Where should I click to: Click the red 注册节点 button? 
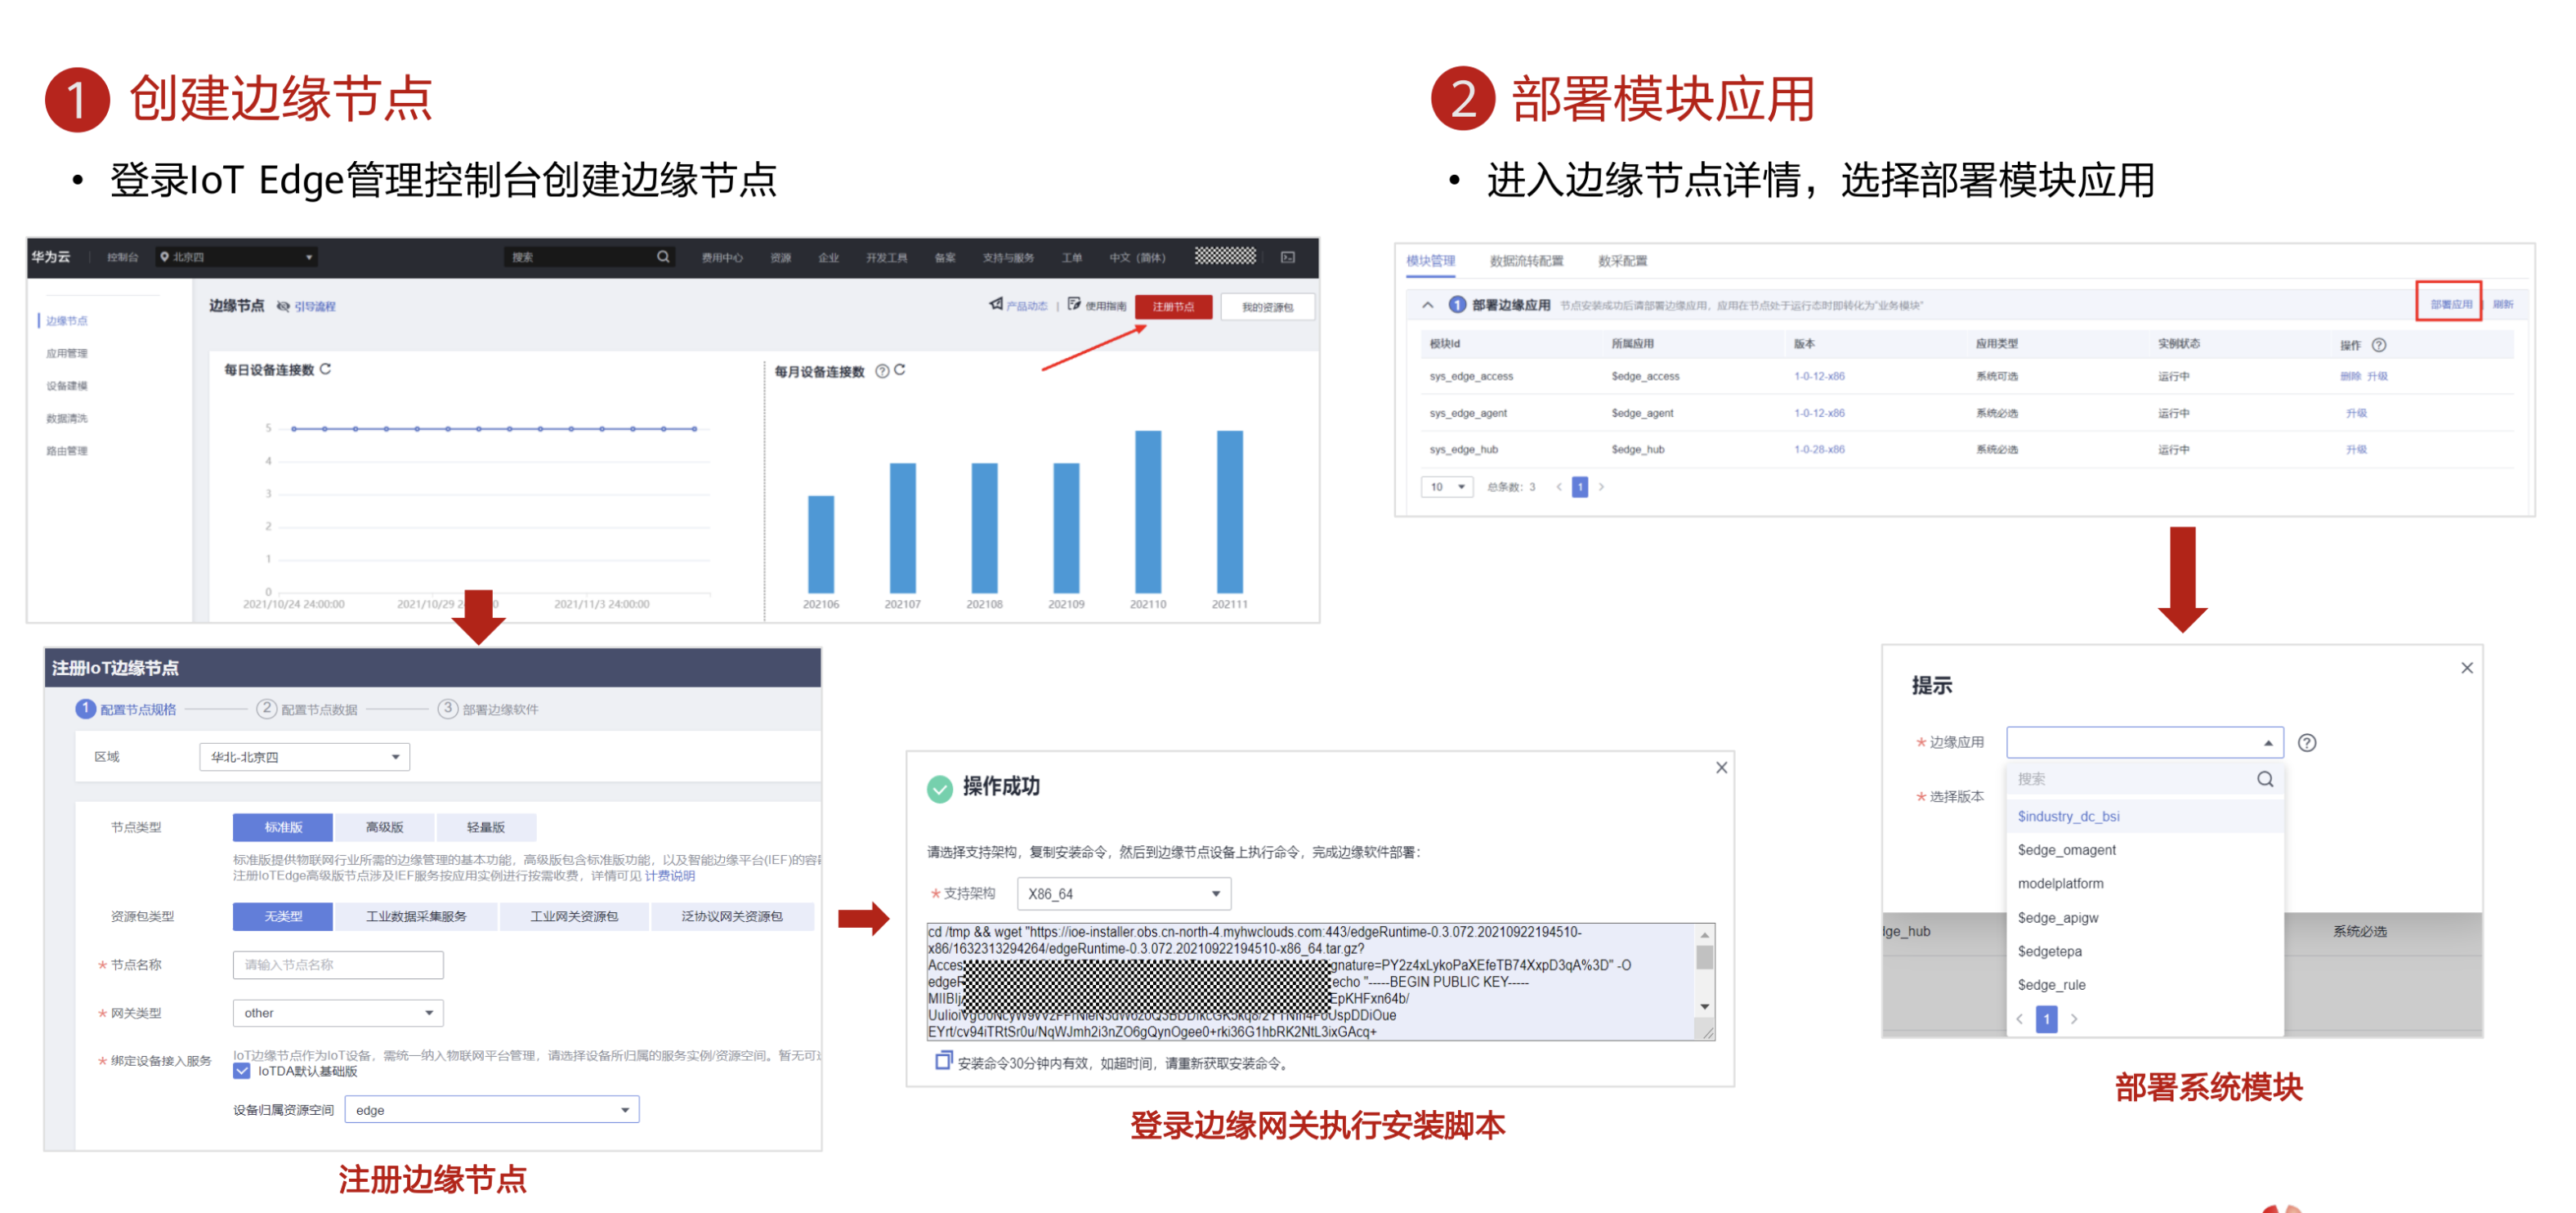(x=1173, y=307)
